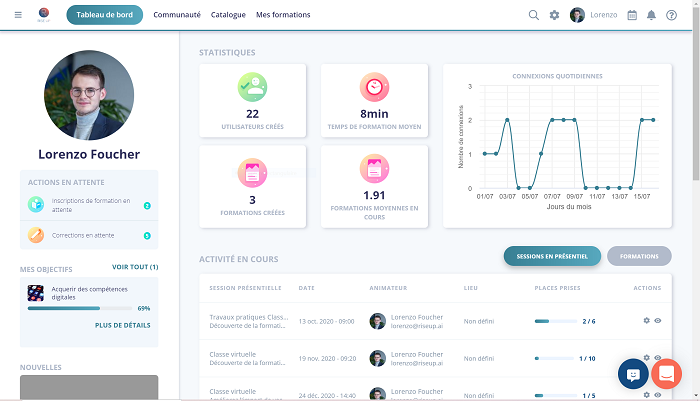Screen dimensions: 700x401
Task: Click the orange messaging widget button
Action: click(666, 374)
